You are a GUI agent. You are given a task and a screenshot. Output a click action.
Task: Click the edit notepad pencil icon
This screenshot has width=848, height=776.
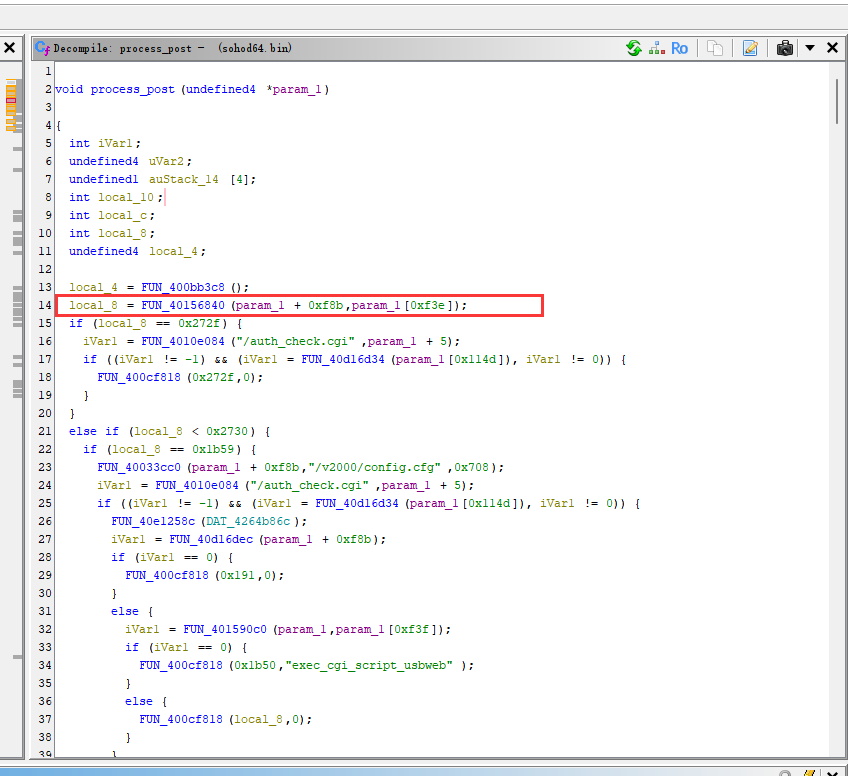coord(750,48)
